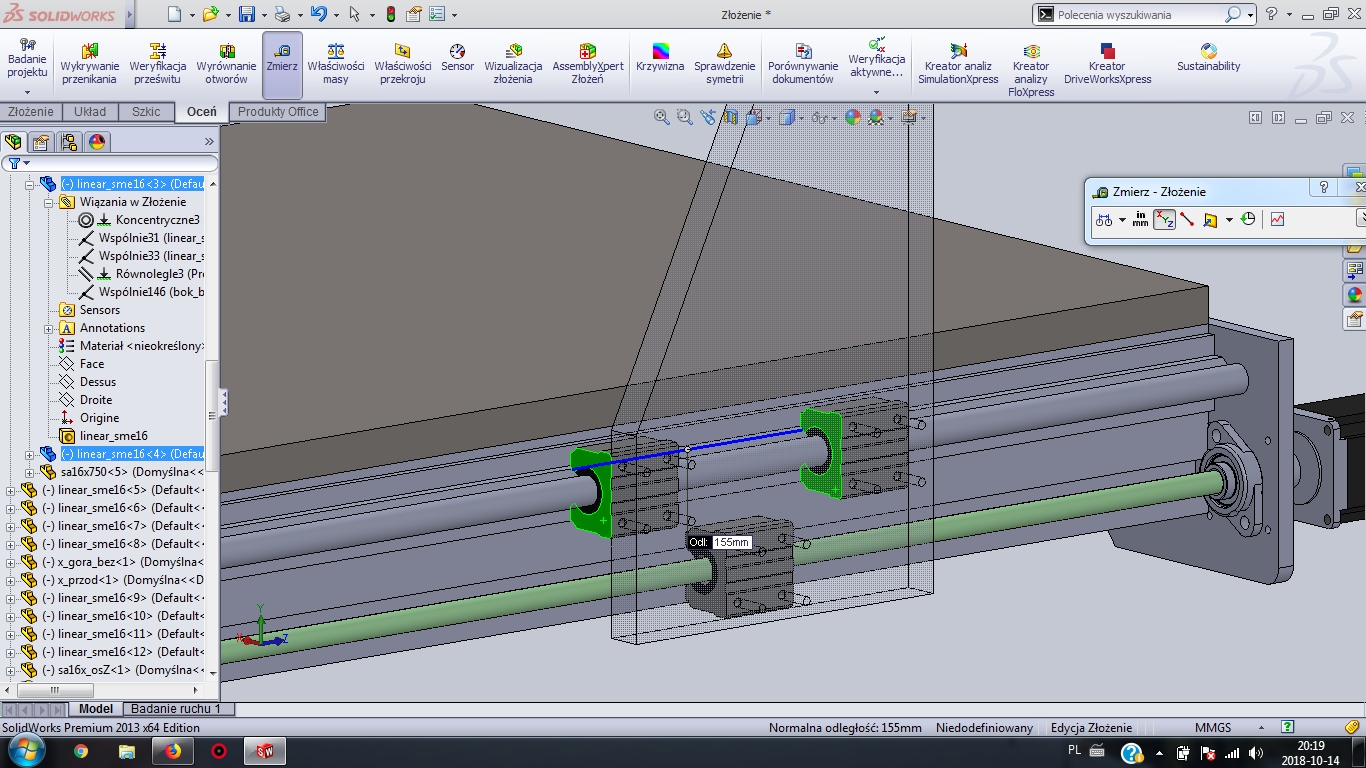Open Firefox from the Windows taskbar
Screen dimensions: 1366x768
172,750
